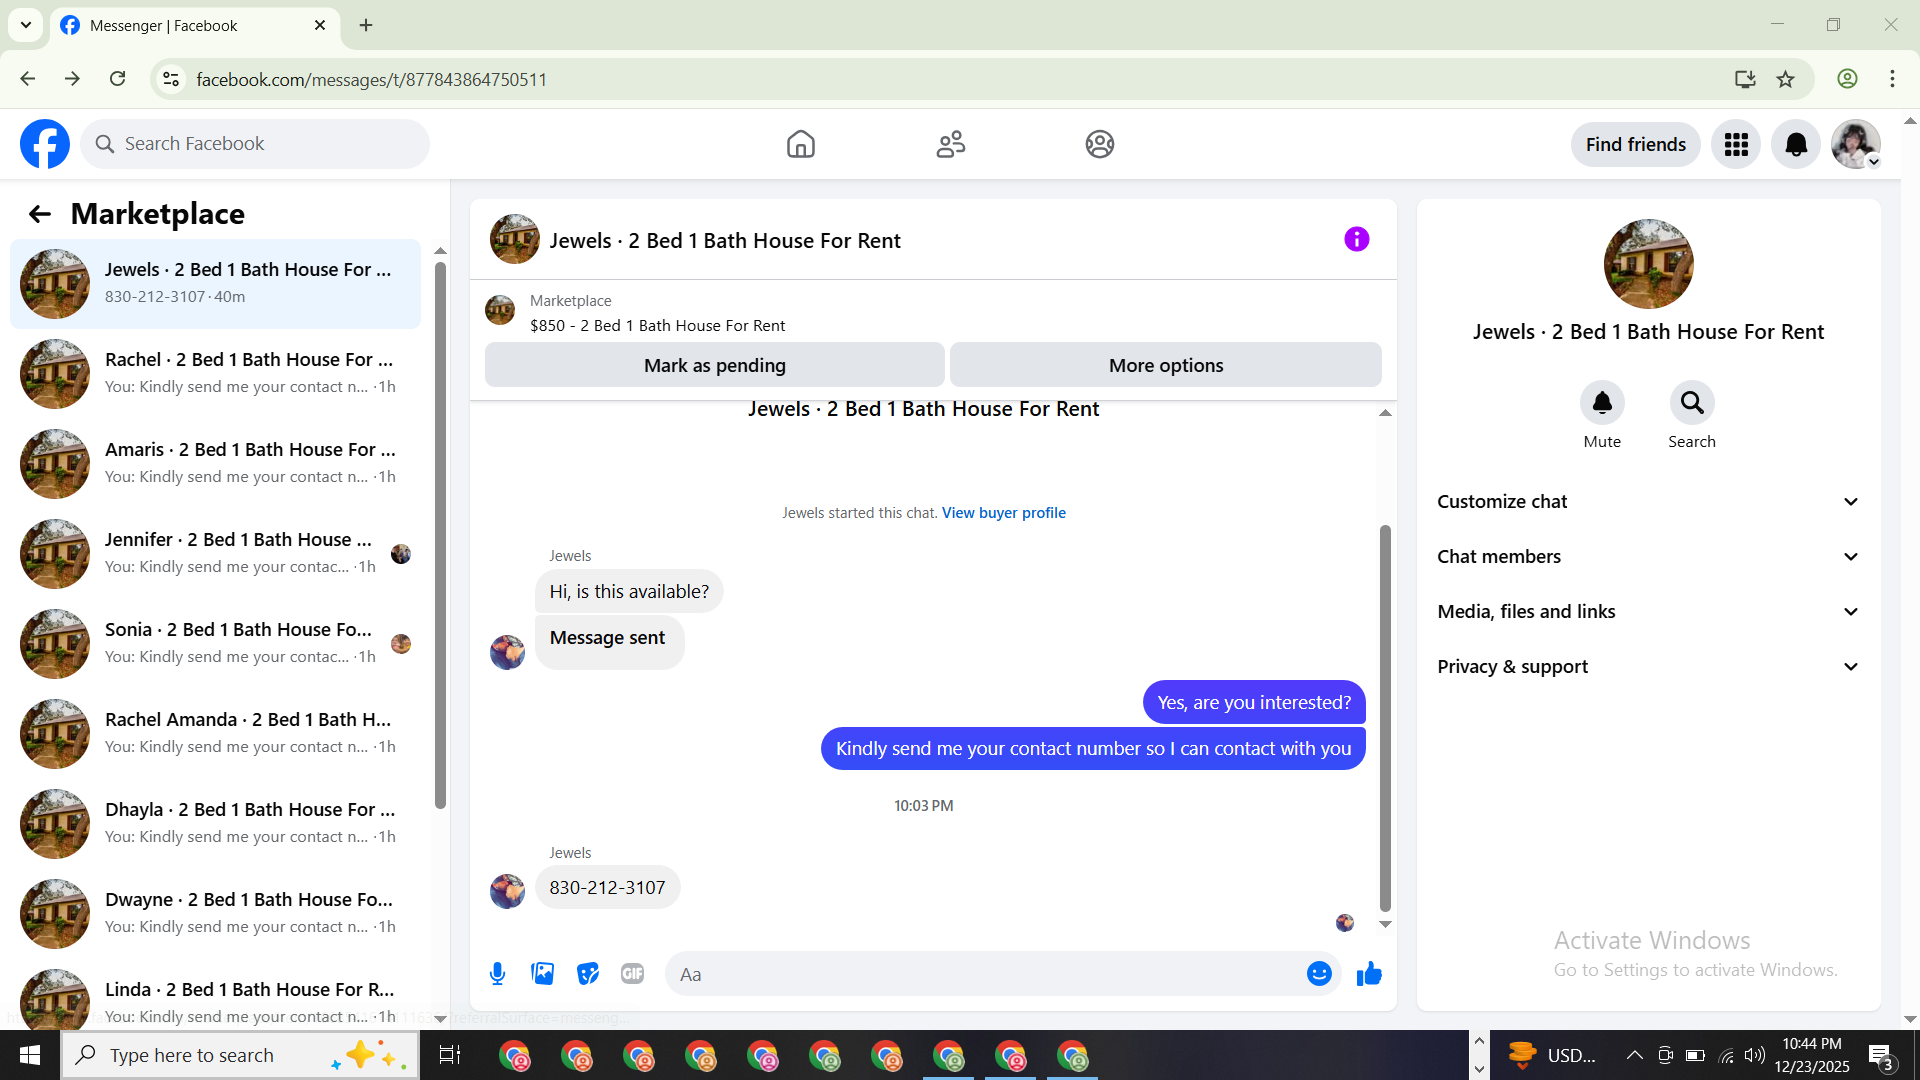Send a thumbs-up like
1920x1080 pixels.
tap(1369, 974)
